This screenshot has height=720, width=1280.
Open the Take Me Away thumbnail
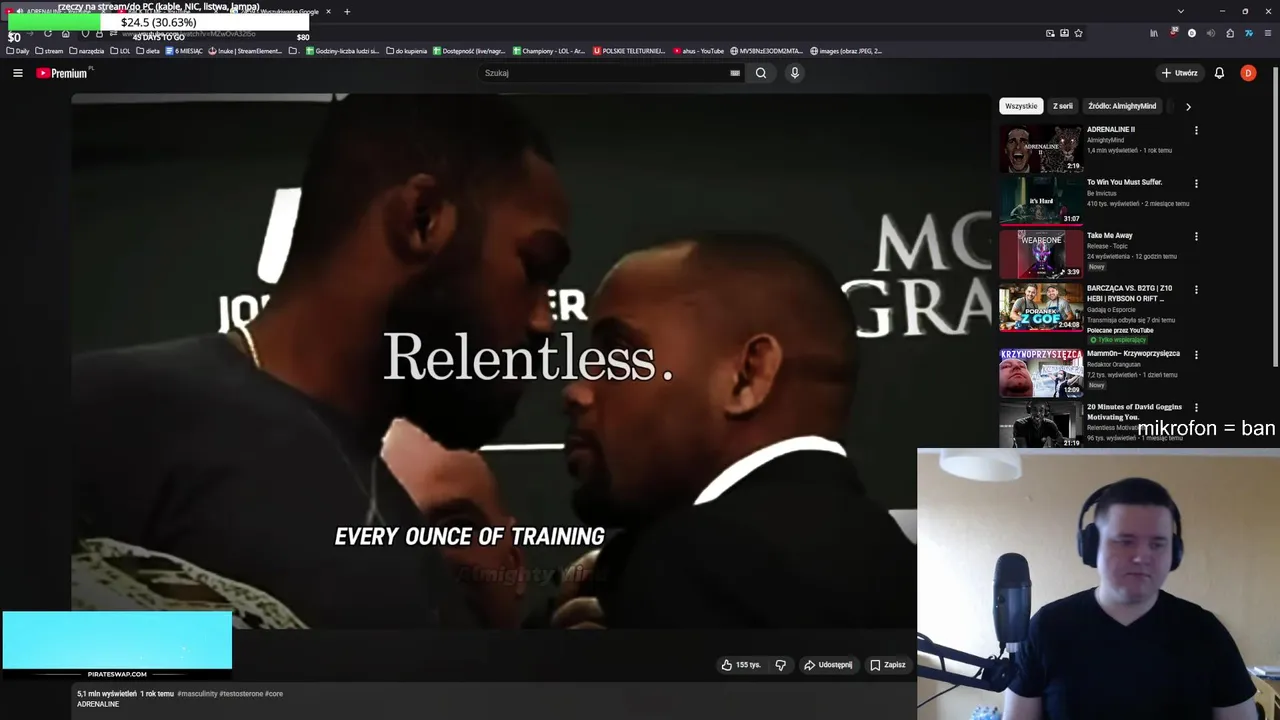tap(1041, 254)
